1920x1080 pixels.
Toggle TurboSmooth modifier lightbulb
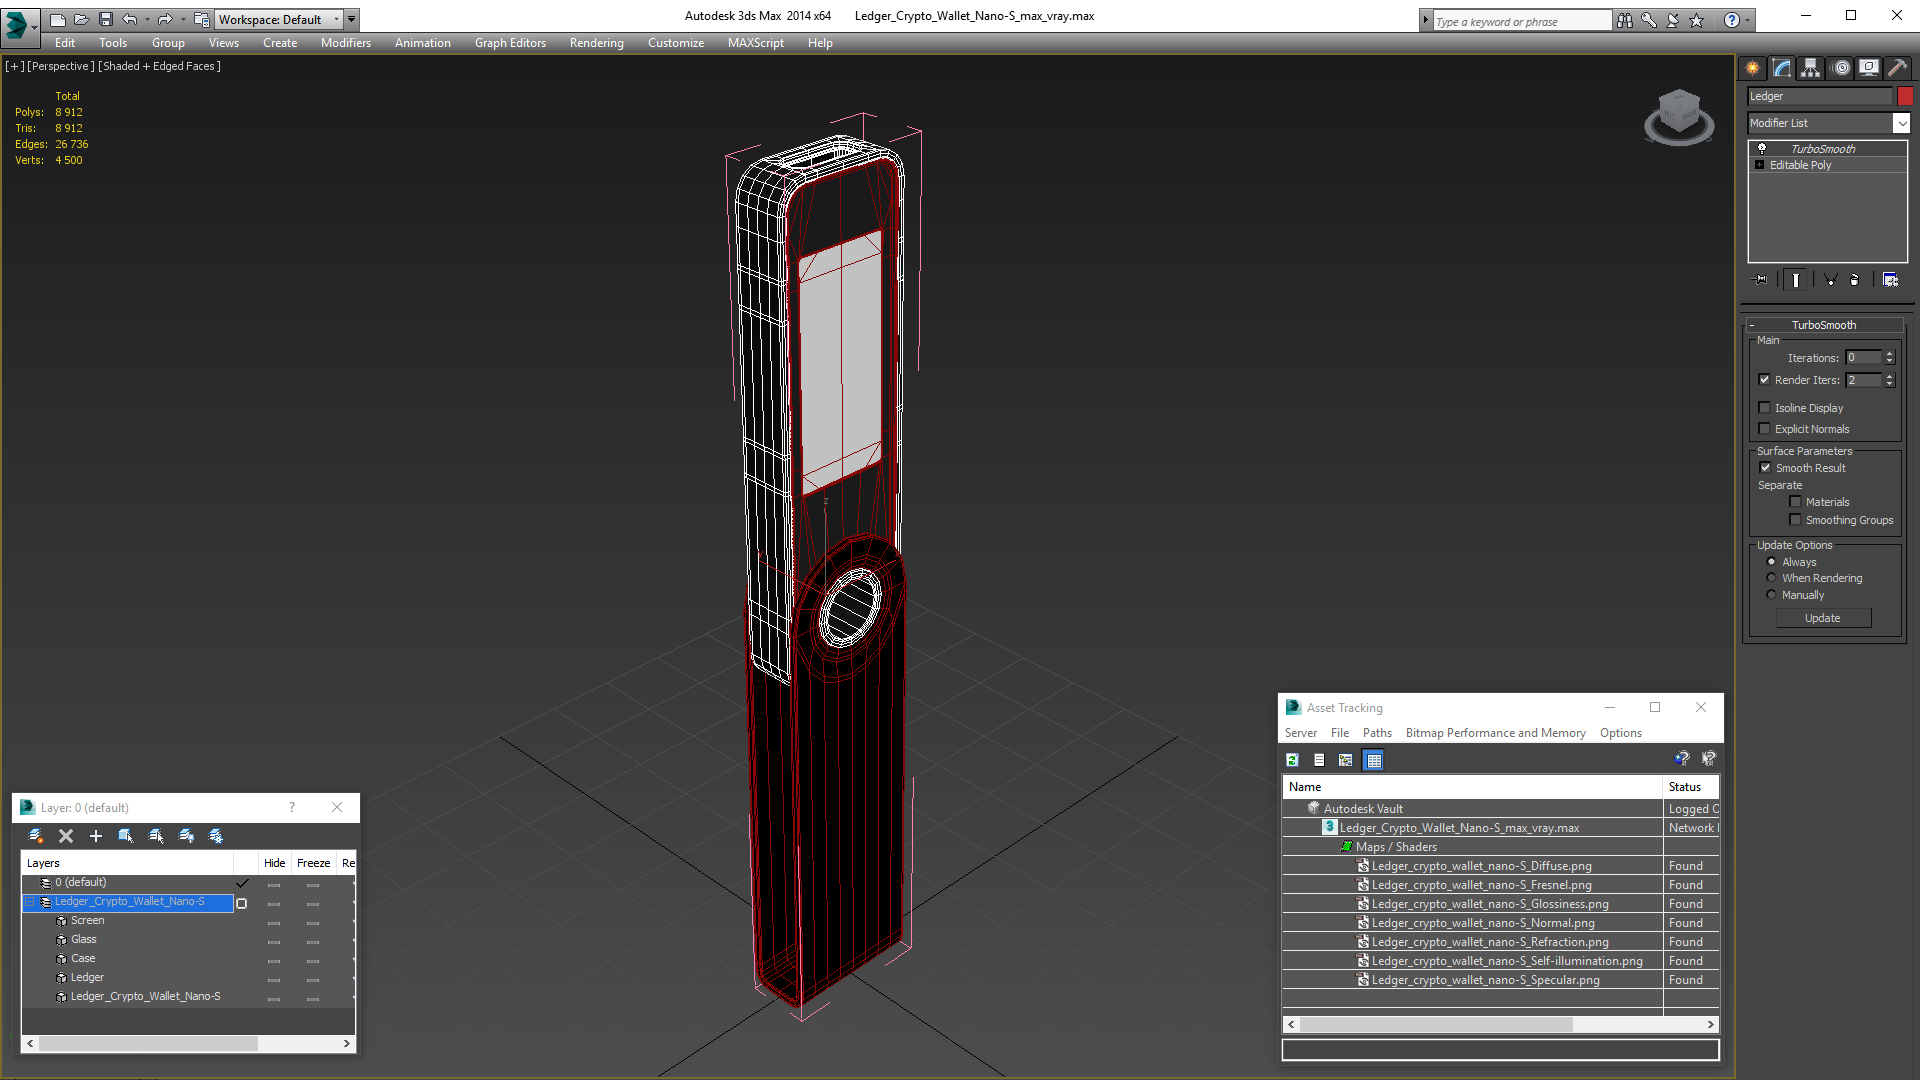click(x=1762, y=148)
